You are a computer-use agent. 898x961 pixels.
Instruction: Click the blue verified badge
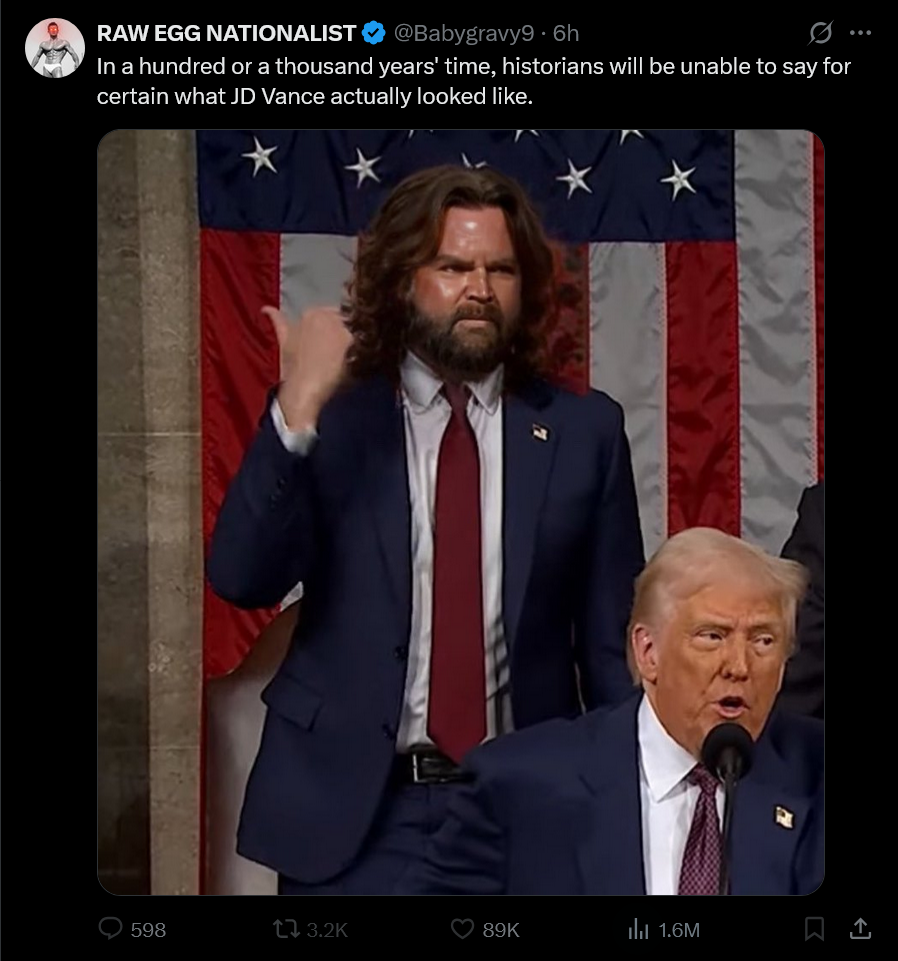point(374,32)
